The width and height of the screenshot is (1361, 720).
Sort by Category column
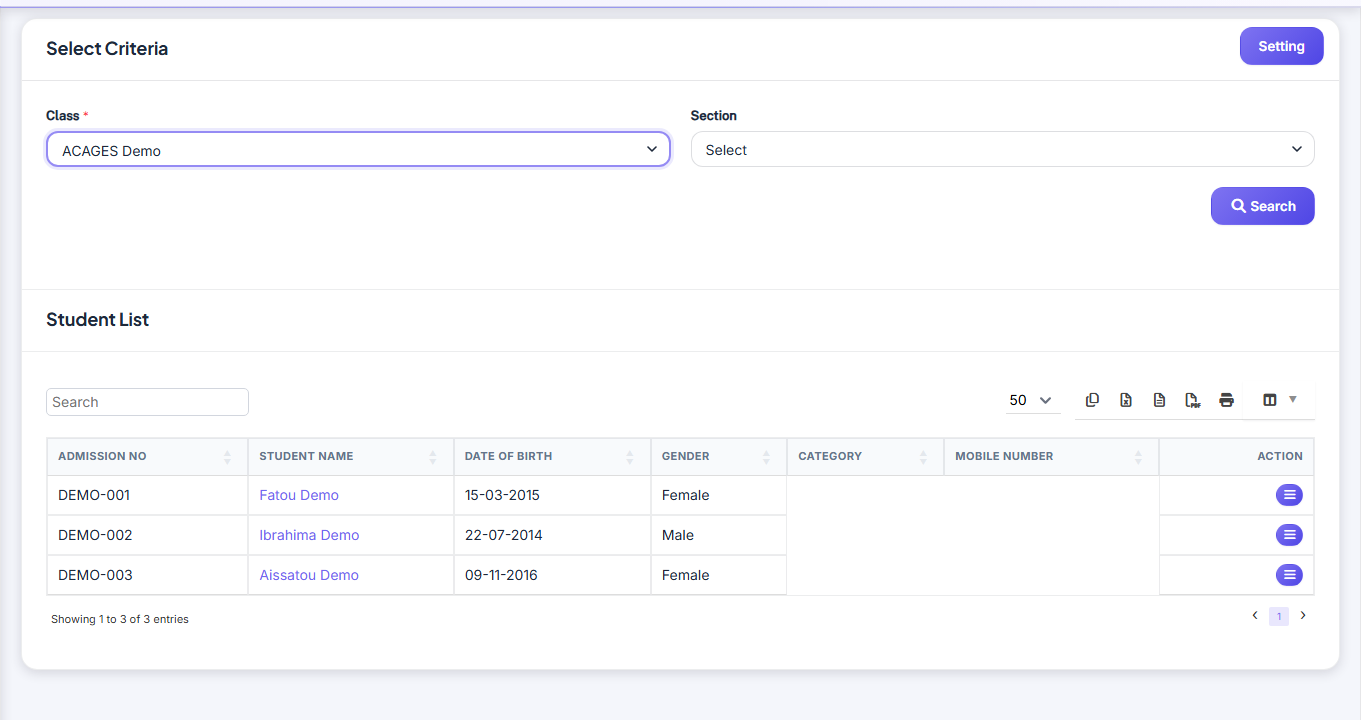pos(865,456)
